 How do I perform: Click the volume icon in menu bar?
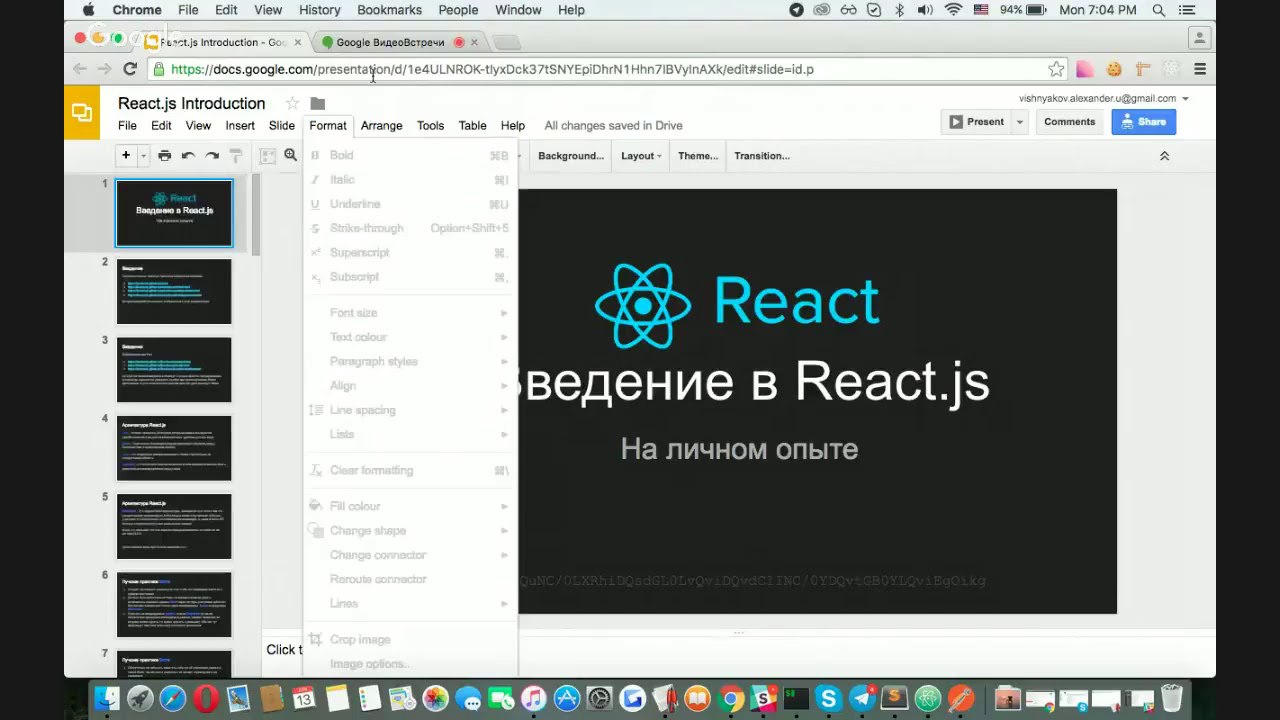[x=925, y=10]
